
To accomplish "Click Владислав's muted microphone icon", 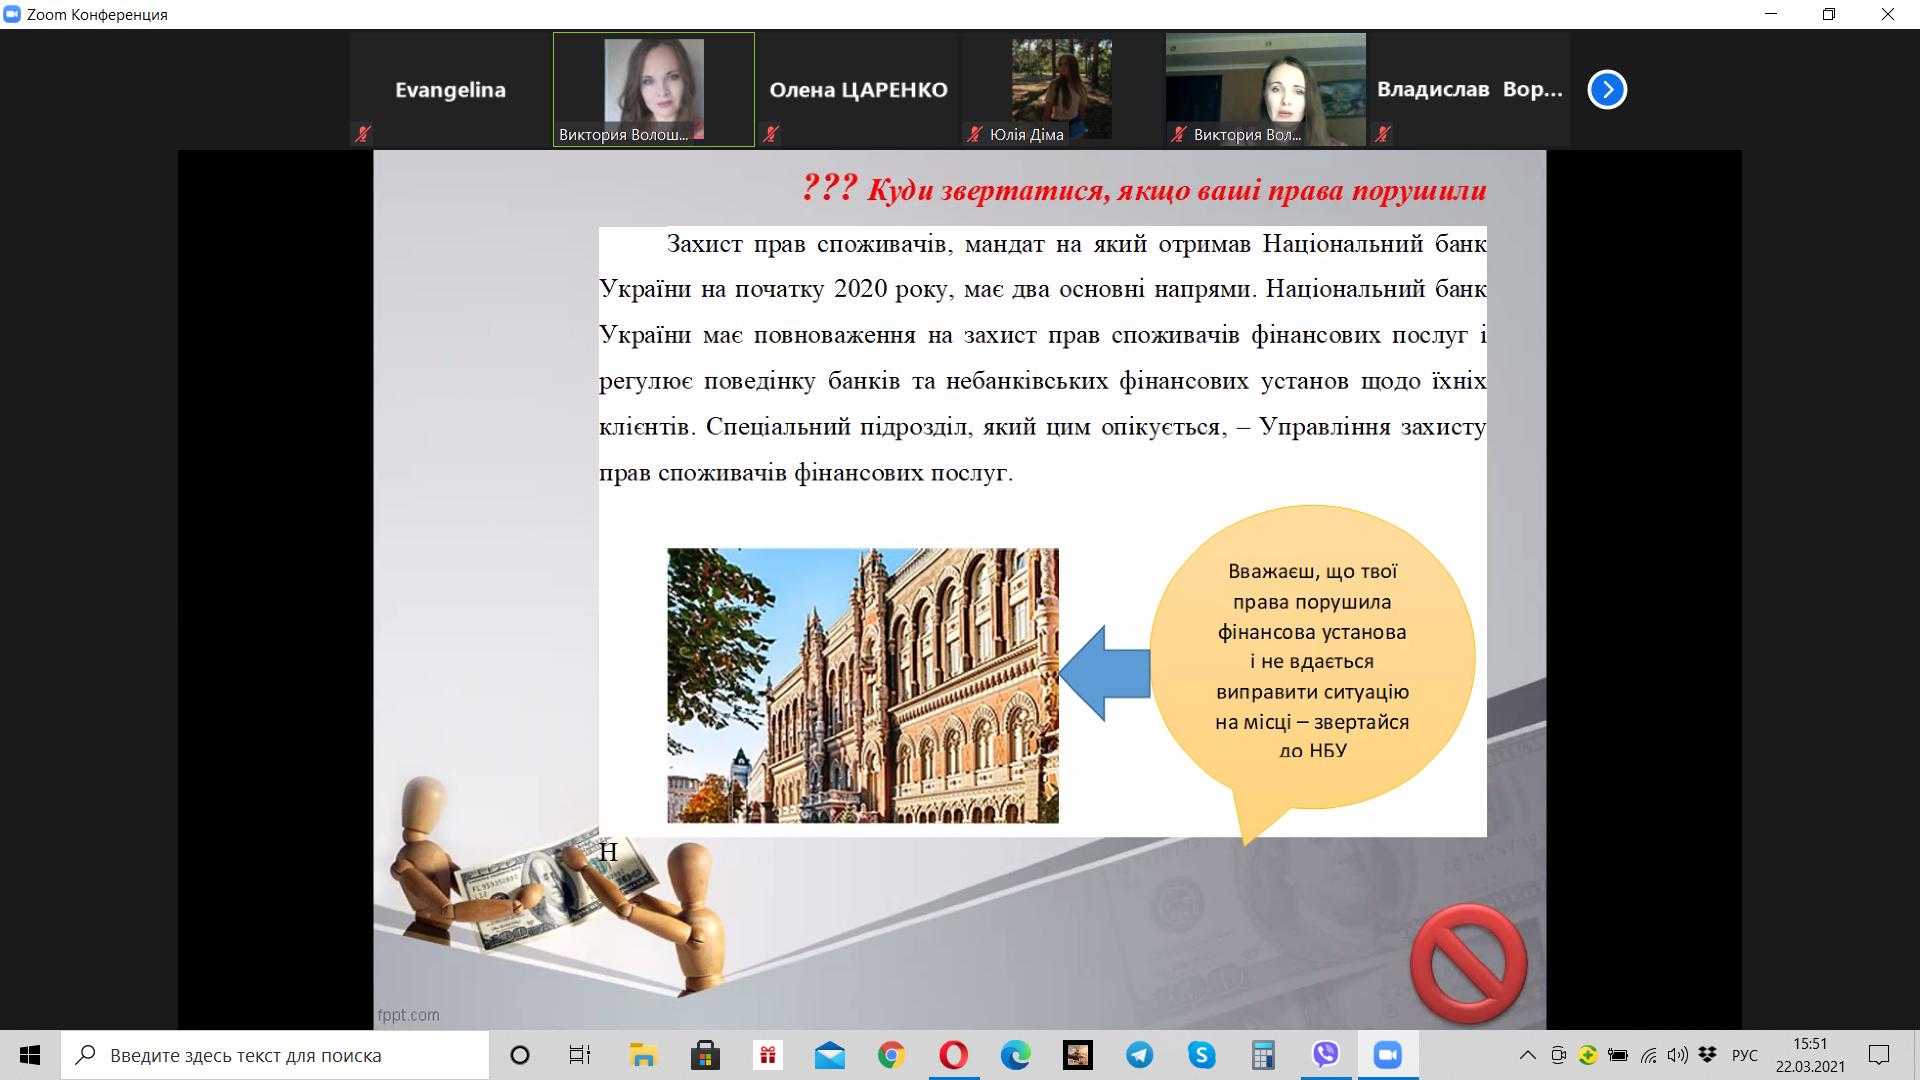I will pyautogui.click(x=1383, y=134).
